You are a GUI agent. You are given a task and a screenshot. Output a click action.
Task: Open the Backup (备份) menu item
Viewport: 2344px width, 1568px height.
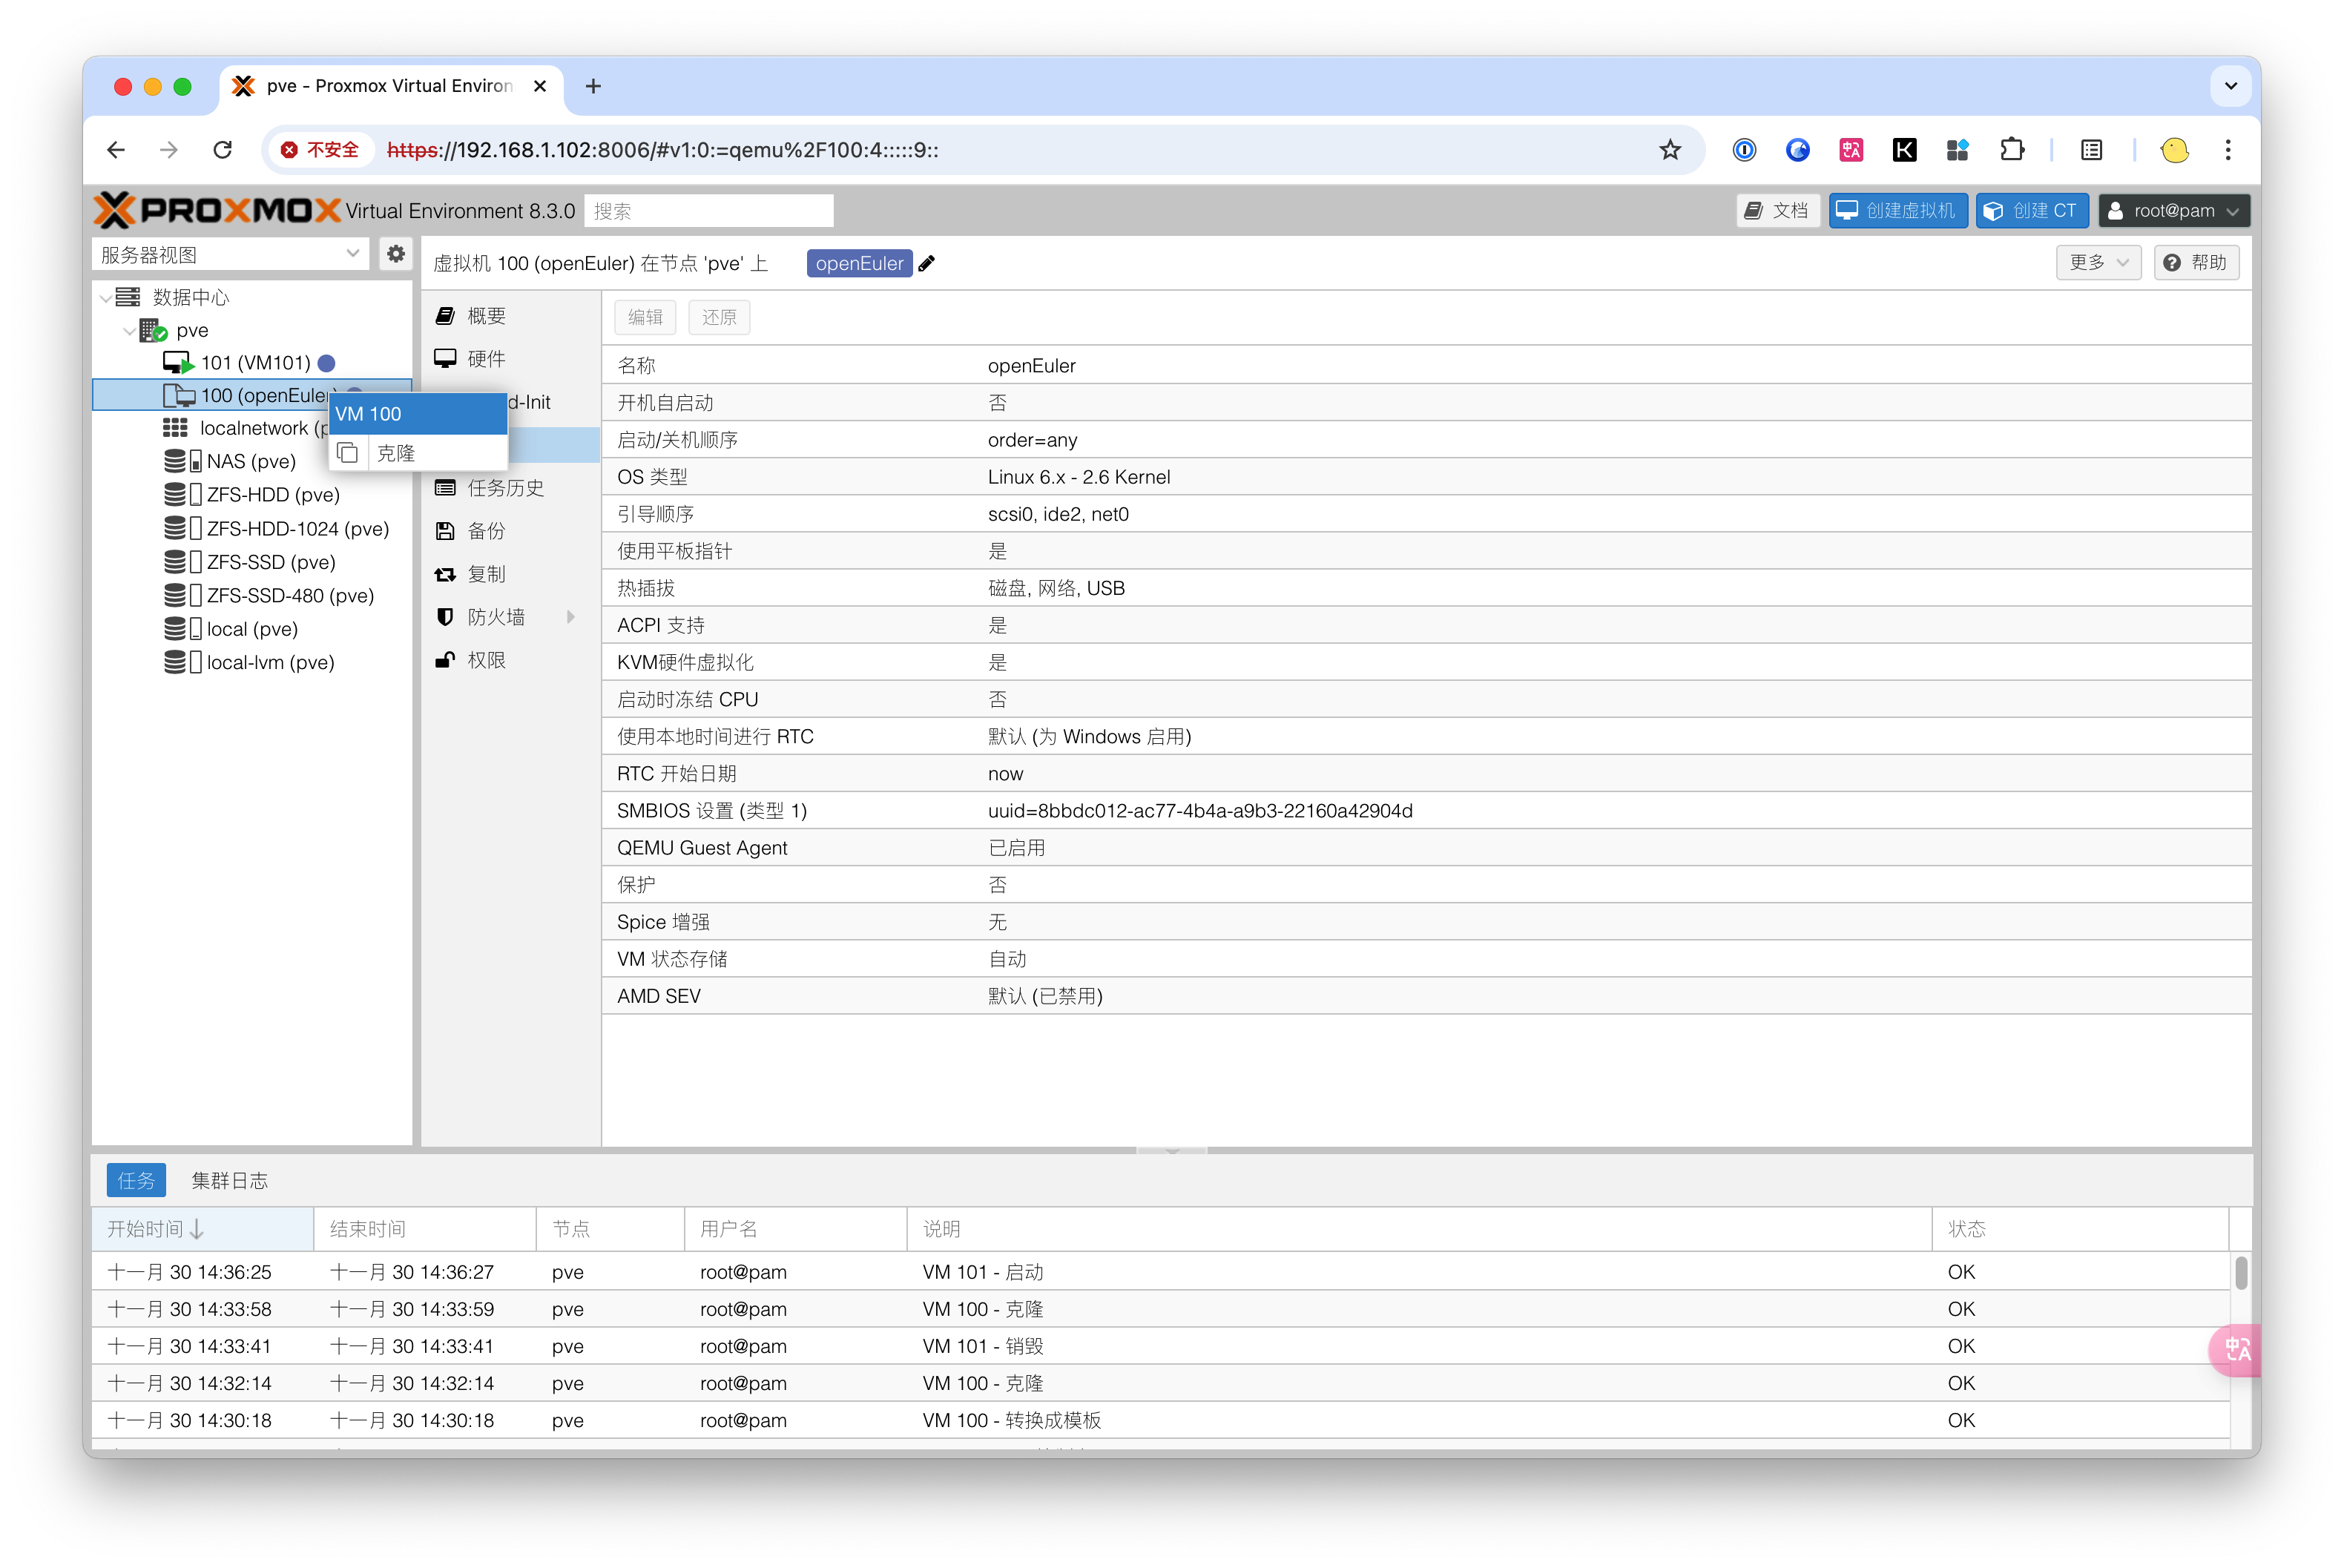point(510,531)
